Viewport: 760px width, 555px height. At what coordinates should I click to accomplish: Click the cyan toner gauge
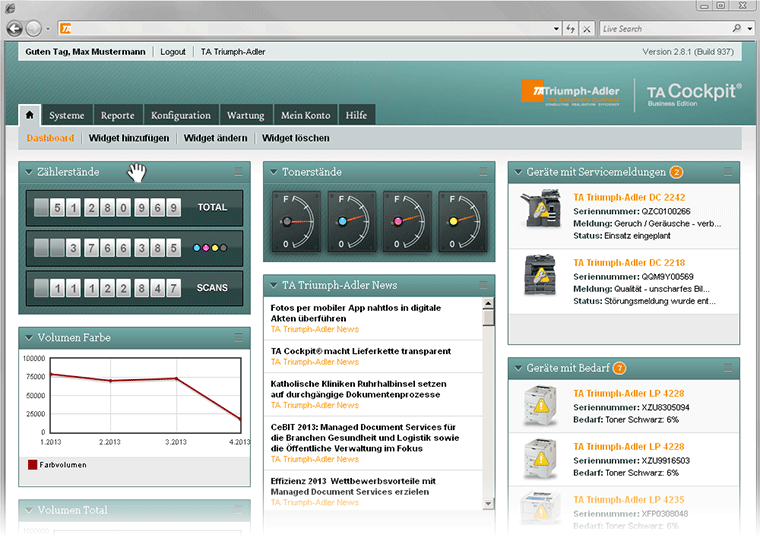(x=352, y=222)
